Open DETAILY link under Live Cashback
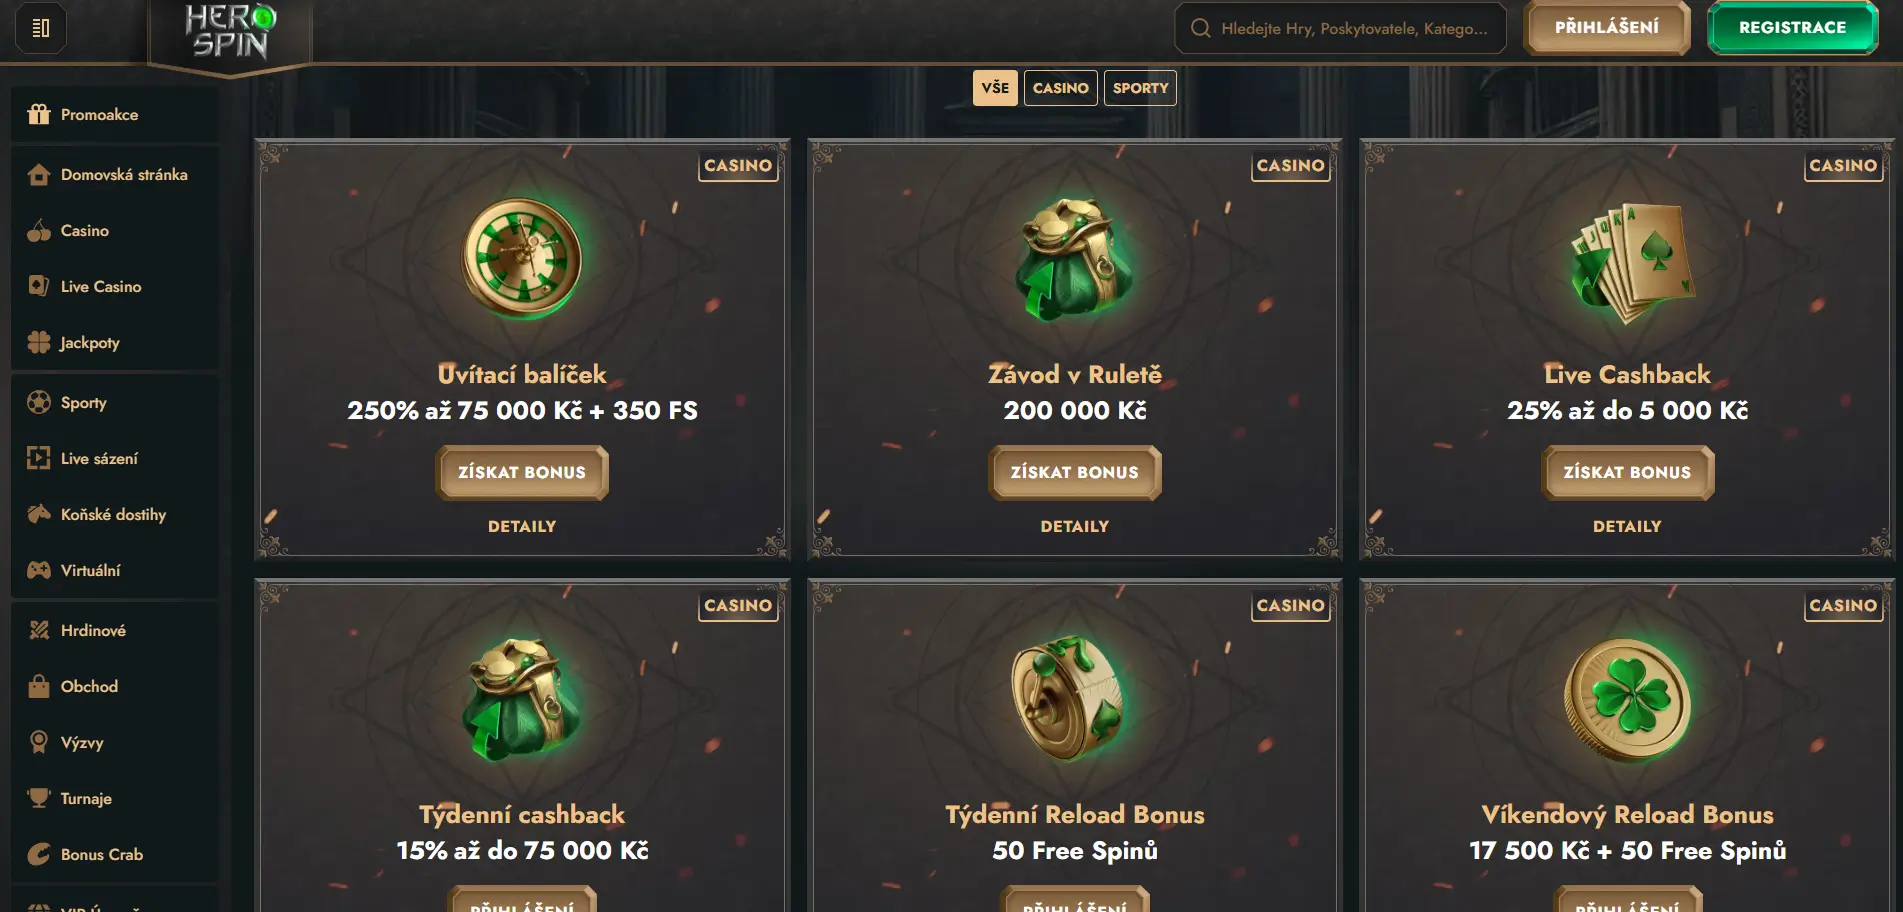Viewport: 1903px width, 912px height. (1627, 526)
